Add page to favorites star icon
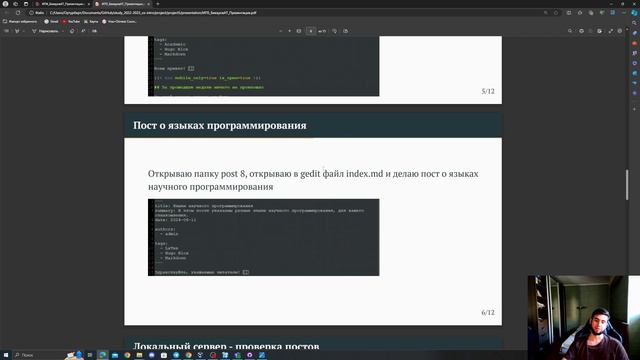 [556, 13]
